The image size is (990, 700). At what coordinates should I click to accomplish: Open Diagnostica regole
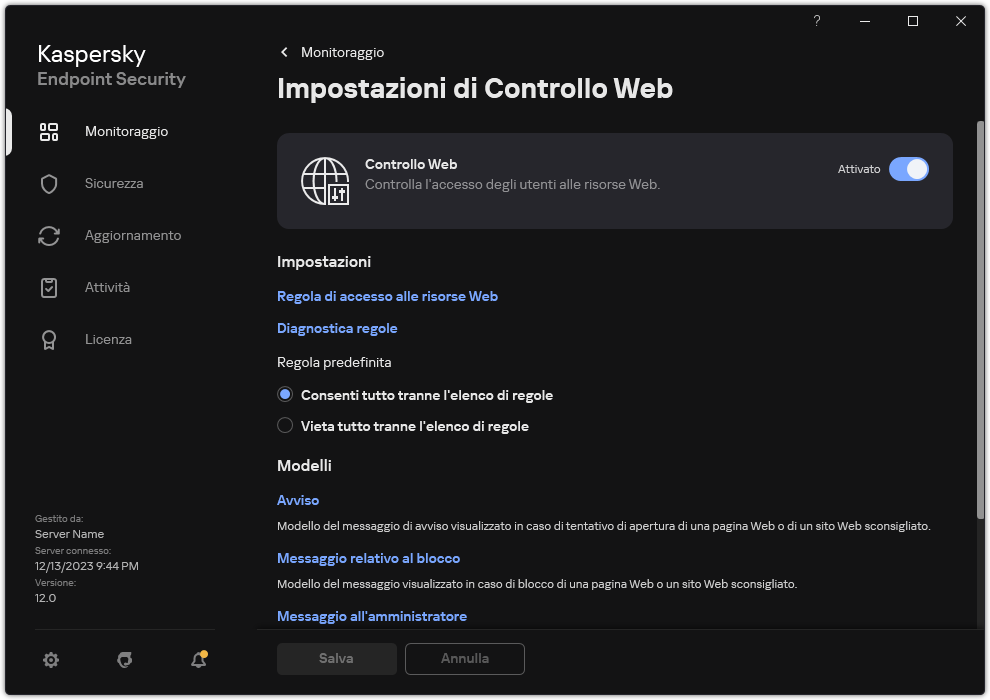click(x=337, y=328)
